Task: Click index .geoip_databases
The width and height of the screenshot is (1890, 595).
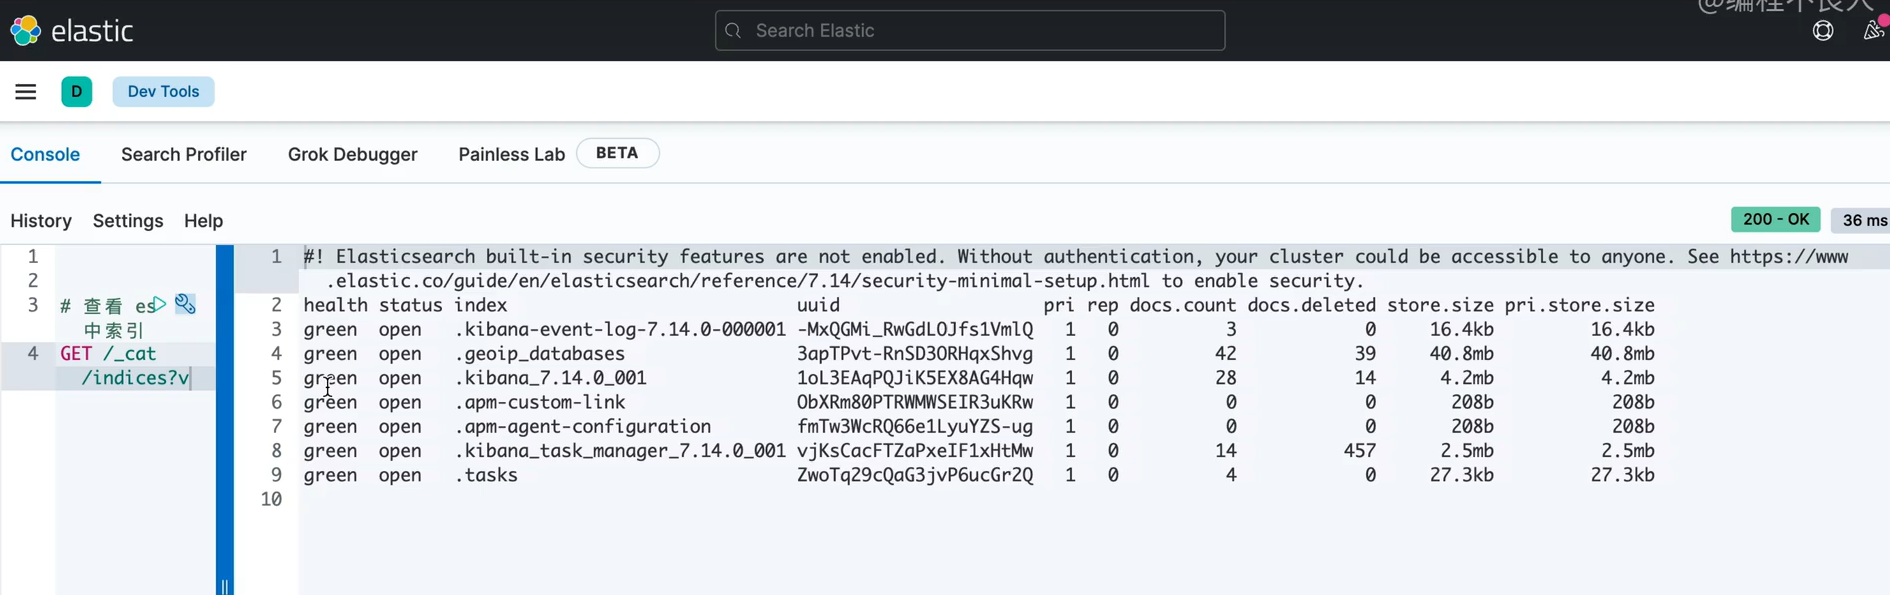Action: click(x=540, y=354)
